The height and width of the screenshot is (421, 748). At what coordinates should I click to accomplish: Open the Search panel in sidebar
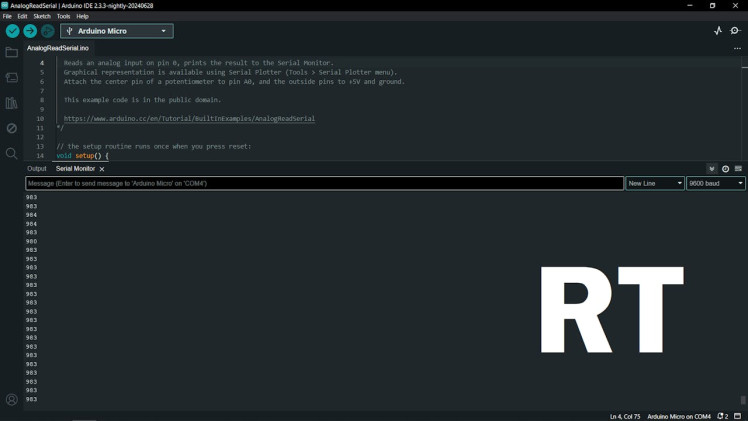point(11,154)
